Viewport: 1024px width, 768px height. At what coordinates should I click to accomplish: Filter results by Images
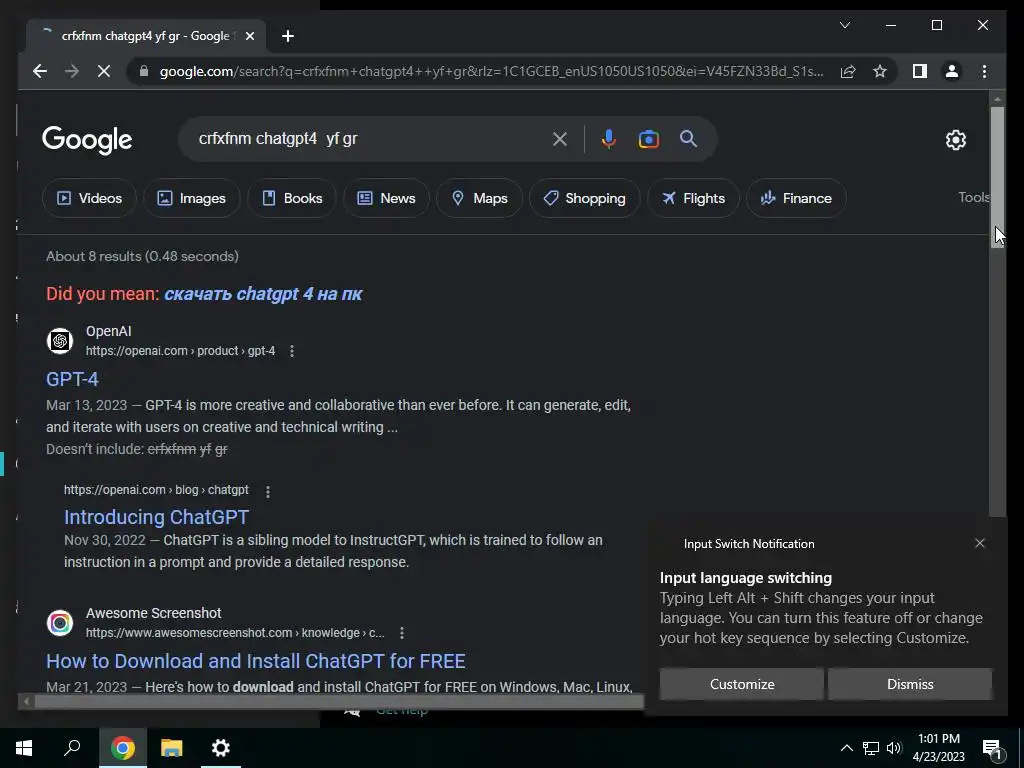click(191, 198)
